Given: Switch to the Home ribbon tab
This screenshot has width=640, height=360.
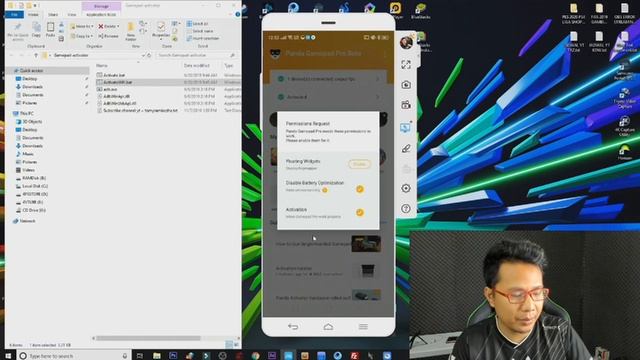Looking at the screenshot, I should 33,15.
